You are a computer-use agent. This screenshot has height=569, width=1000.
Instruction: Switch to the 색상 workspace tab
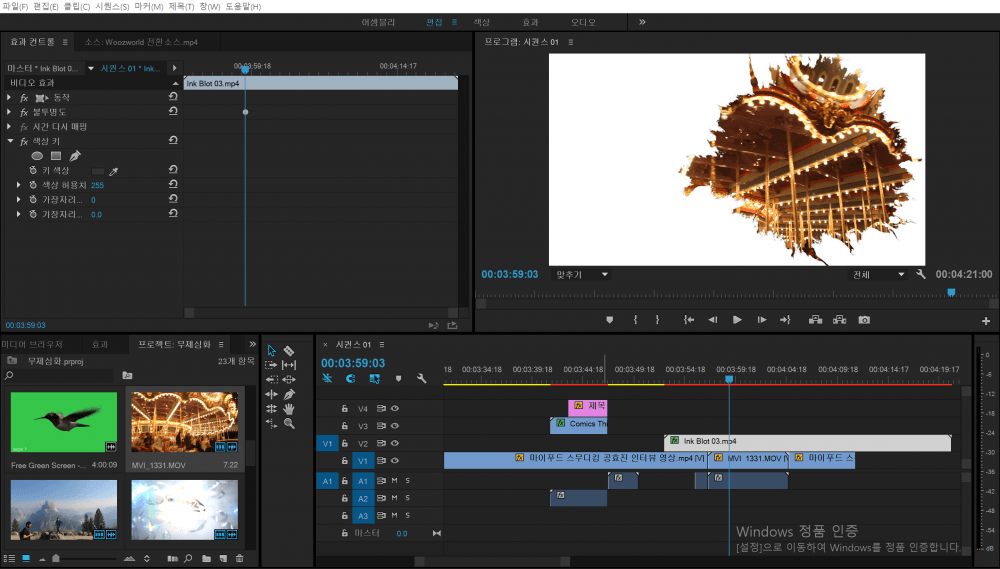pyautogui.click(x=481, y=21)
